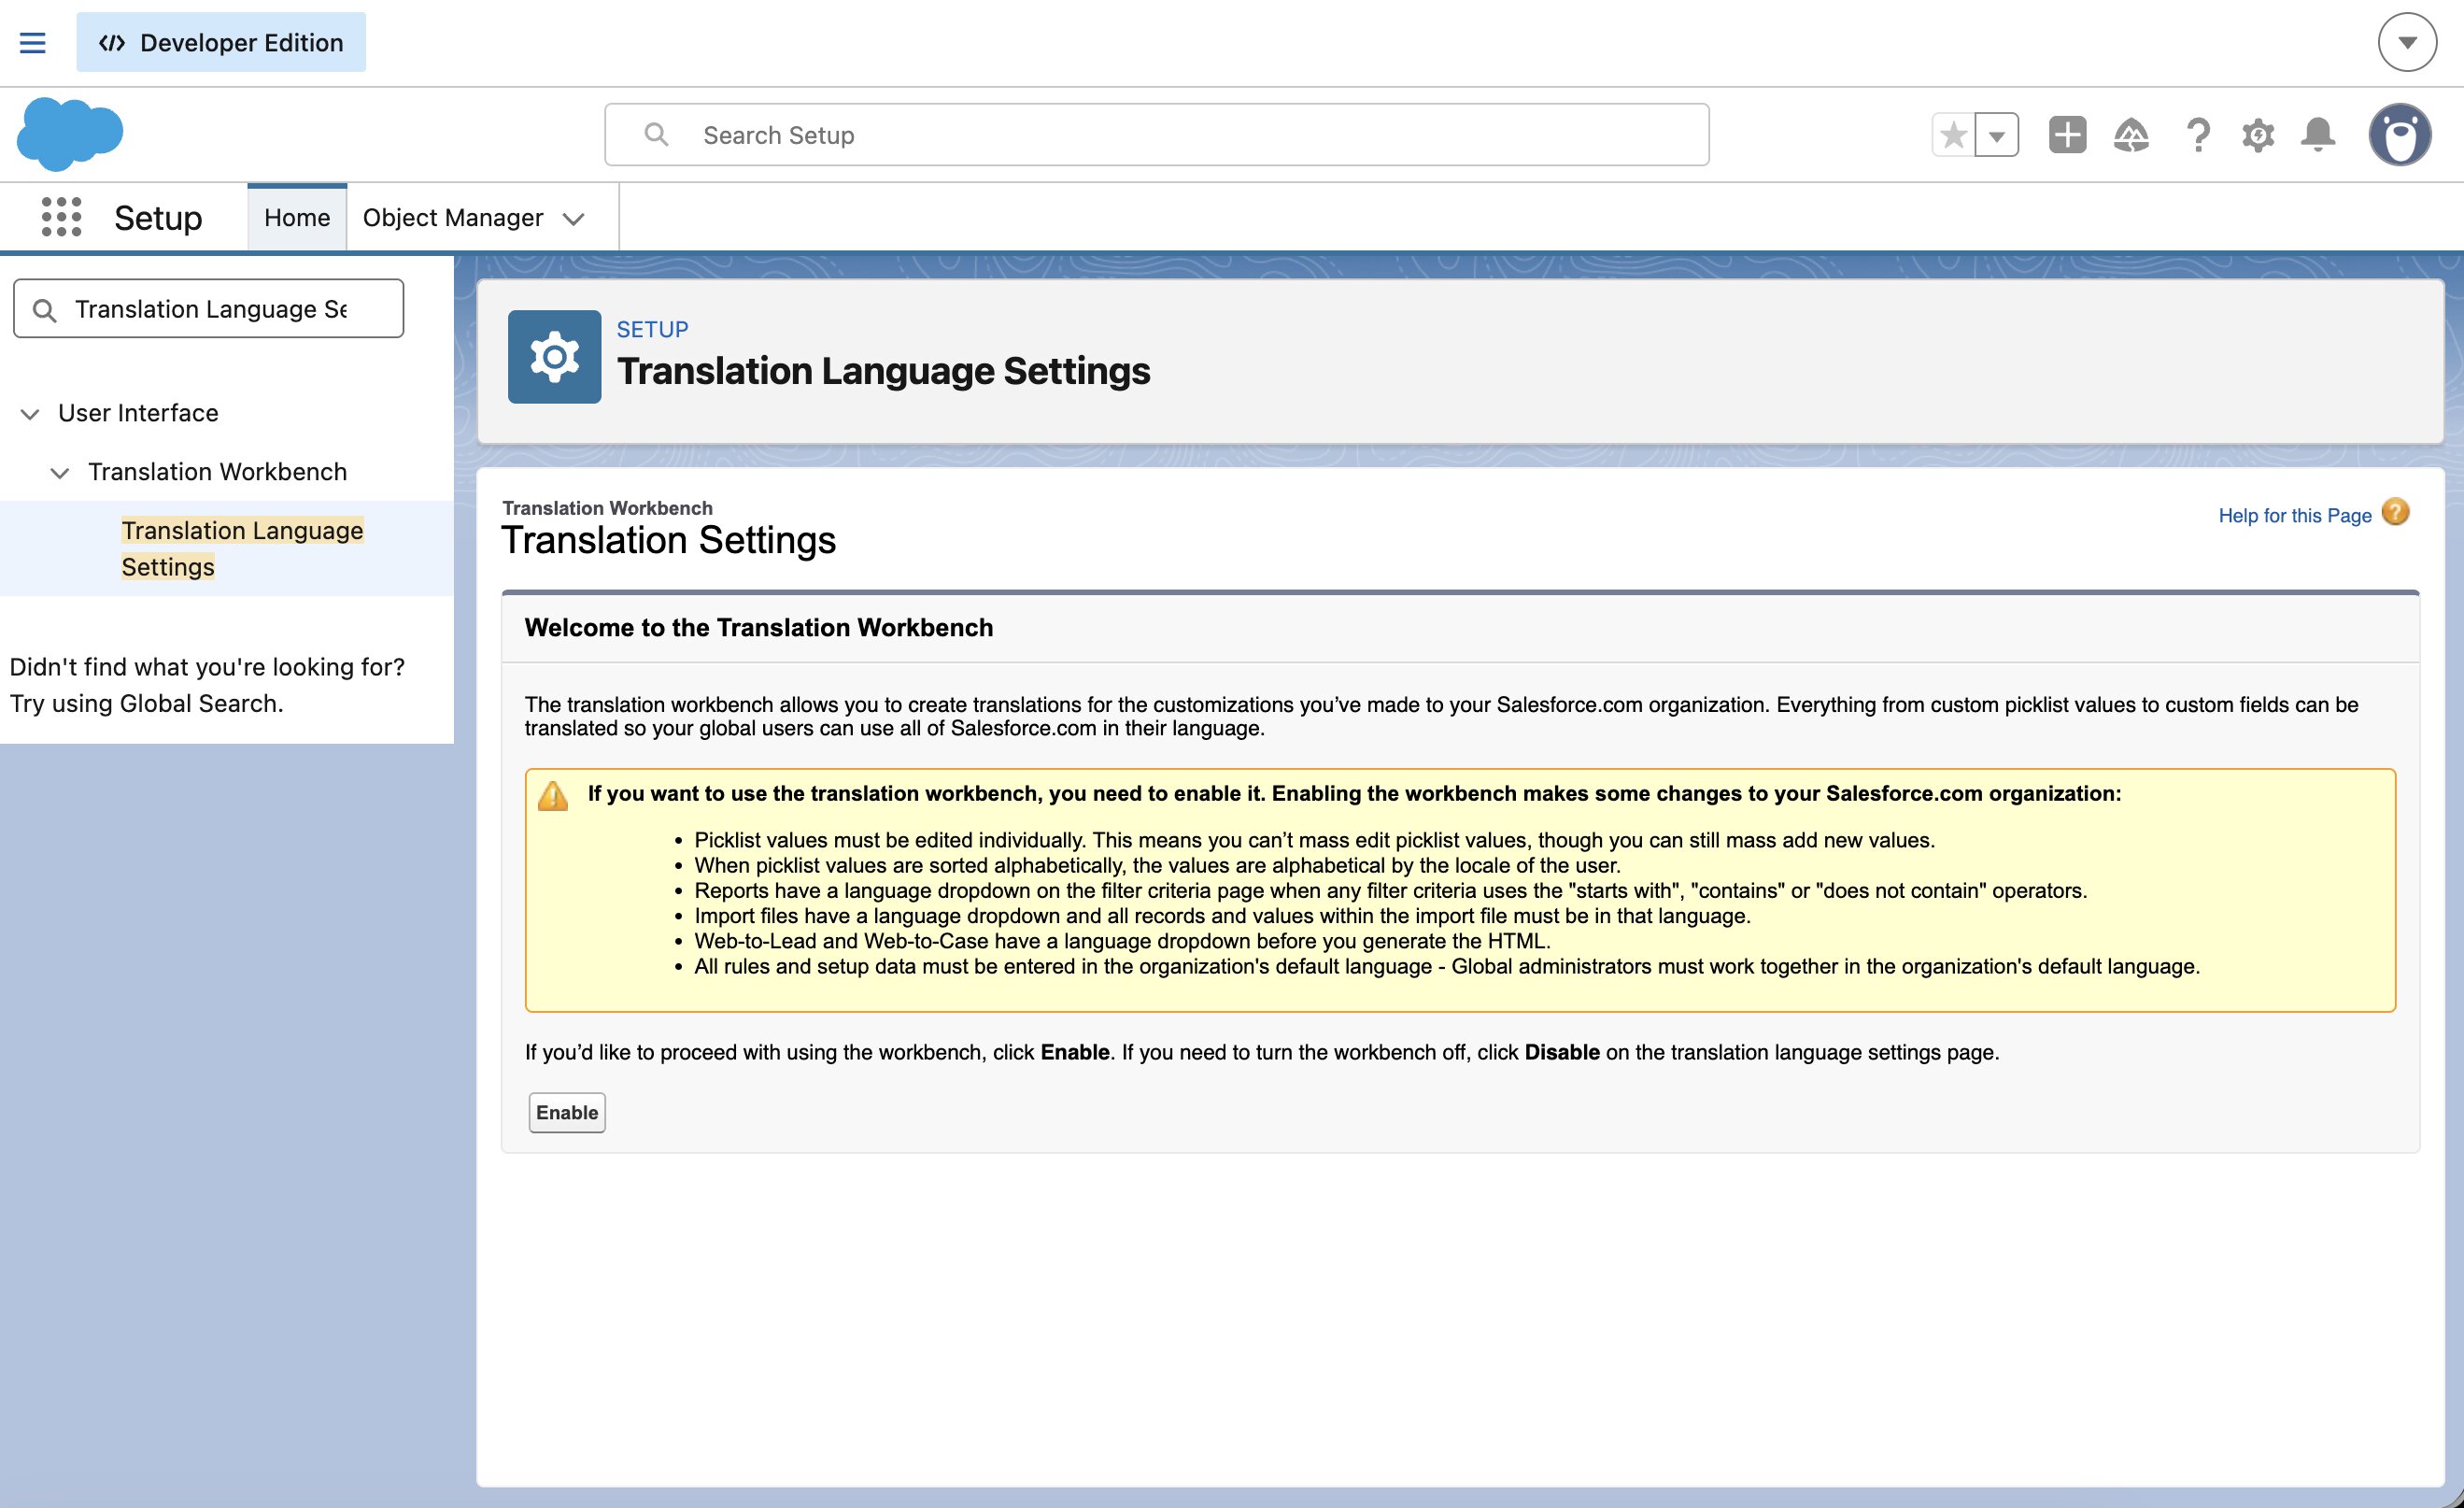Click the Translation Language Settings page title
The height and width of the screenshot is (1508, 2464).
coord(884,371)
